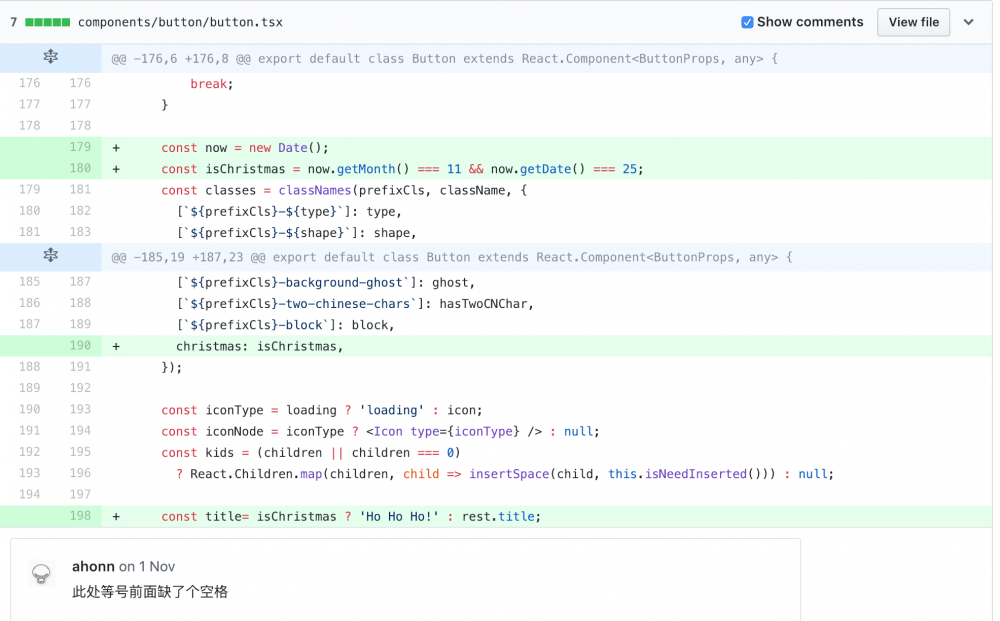Click the plus marker on the 'const now' line
Viewport: 1000px width, 621px height.
click(x=116, y=147)
